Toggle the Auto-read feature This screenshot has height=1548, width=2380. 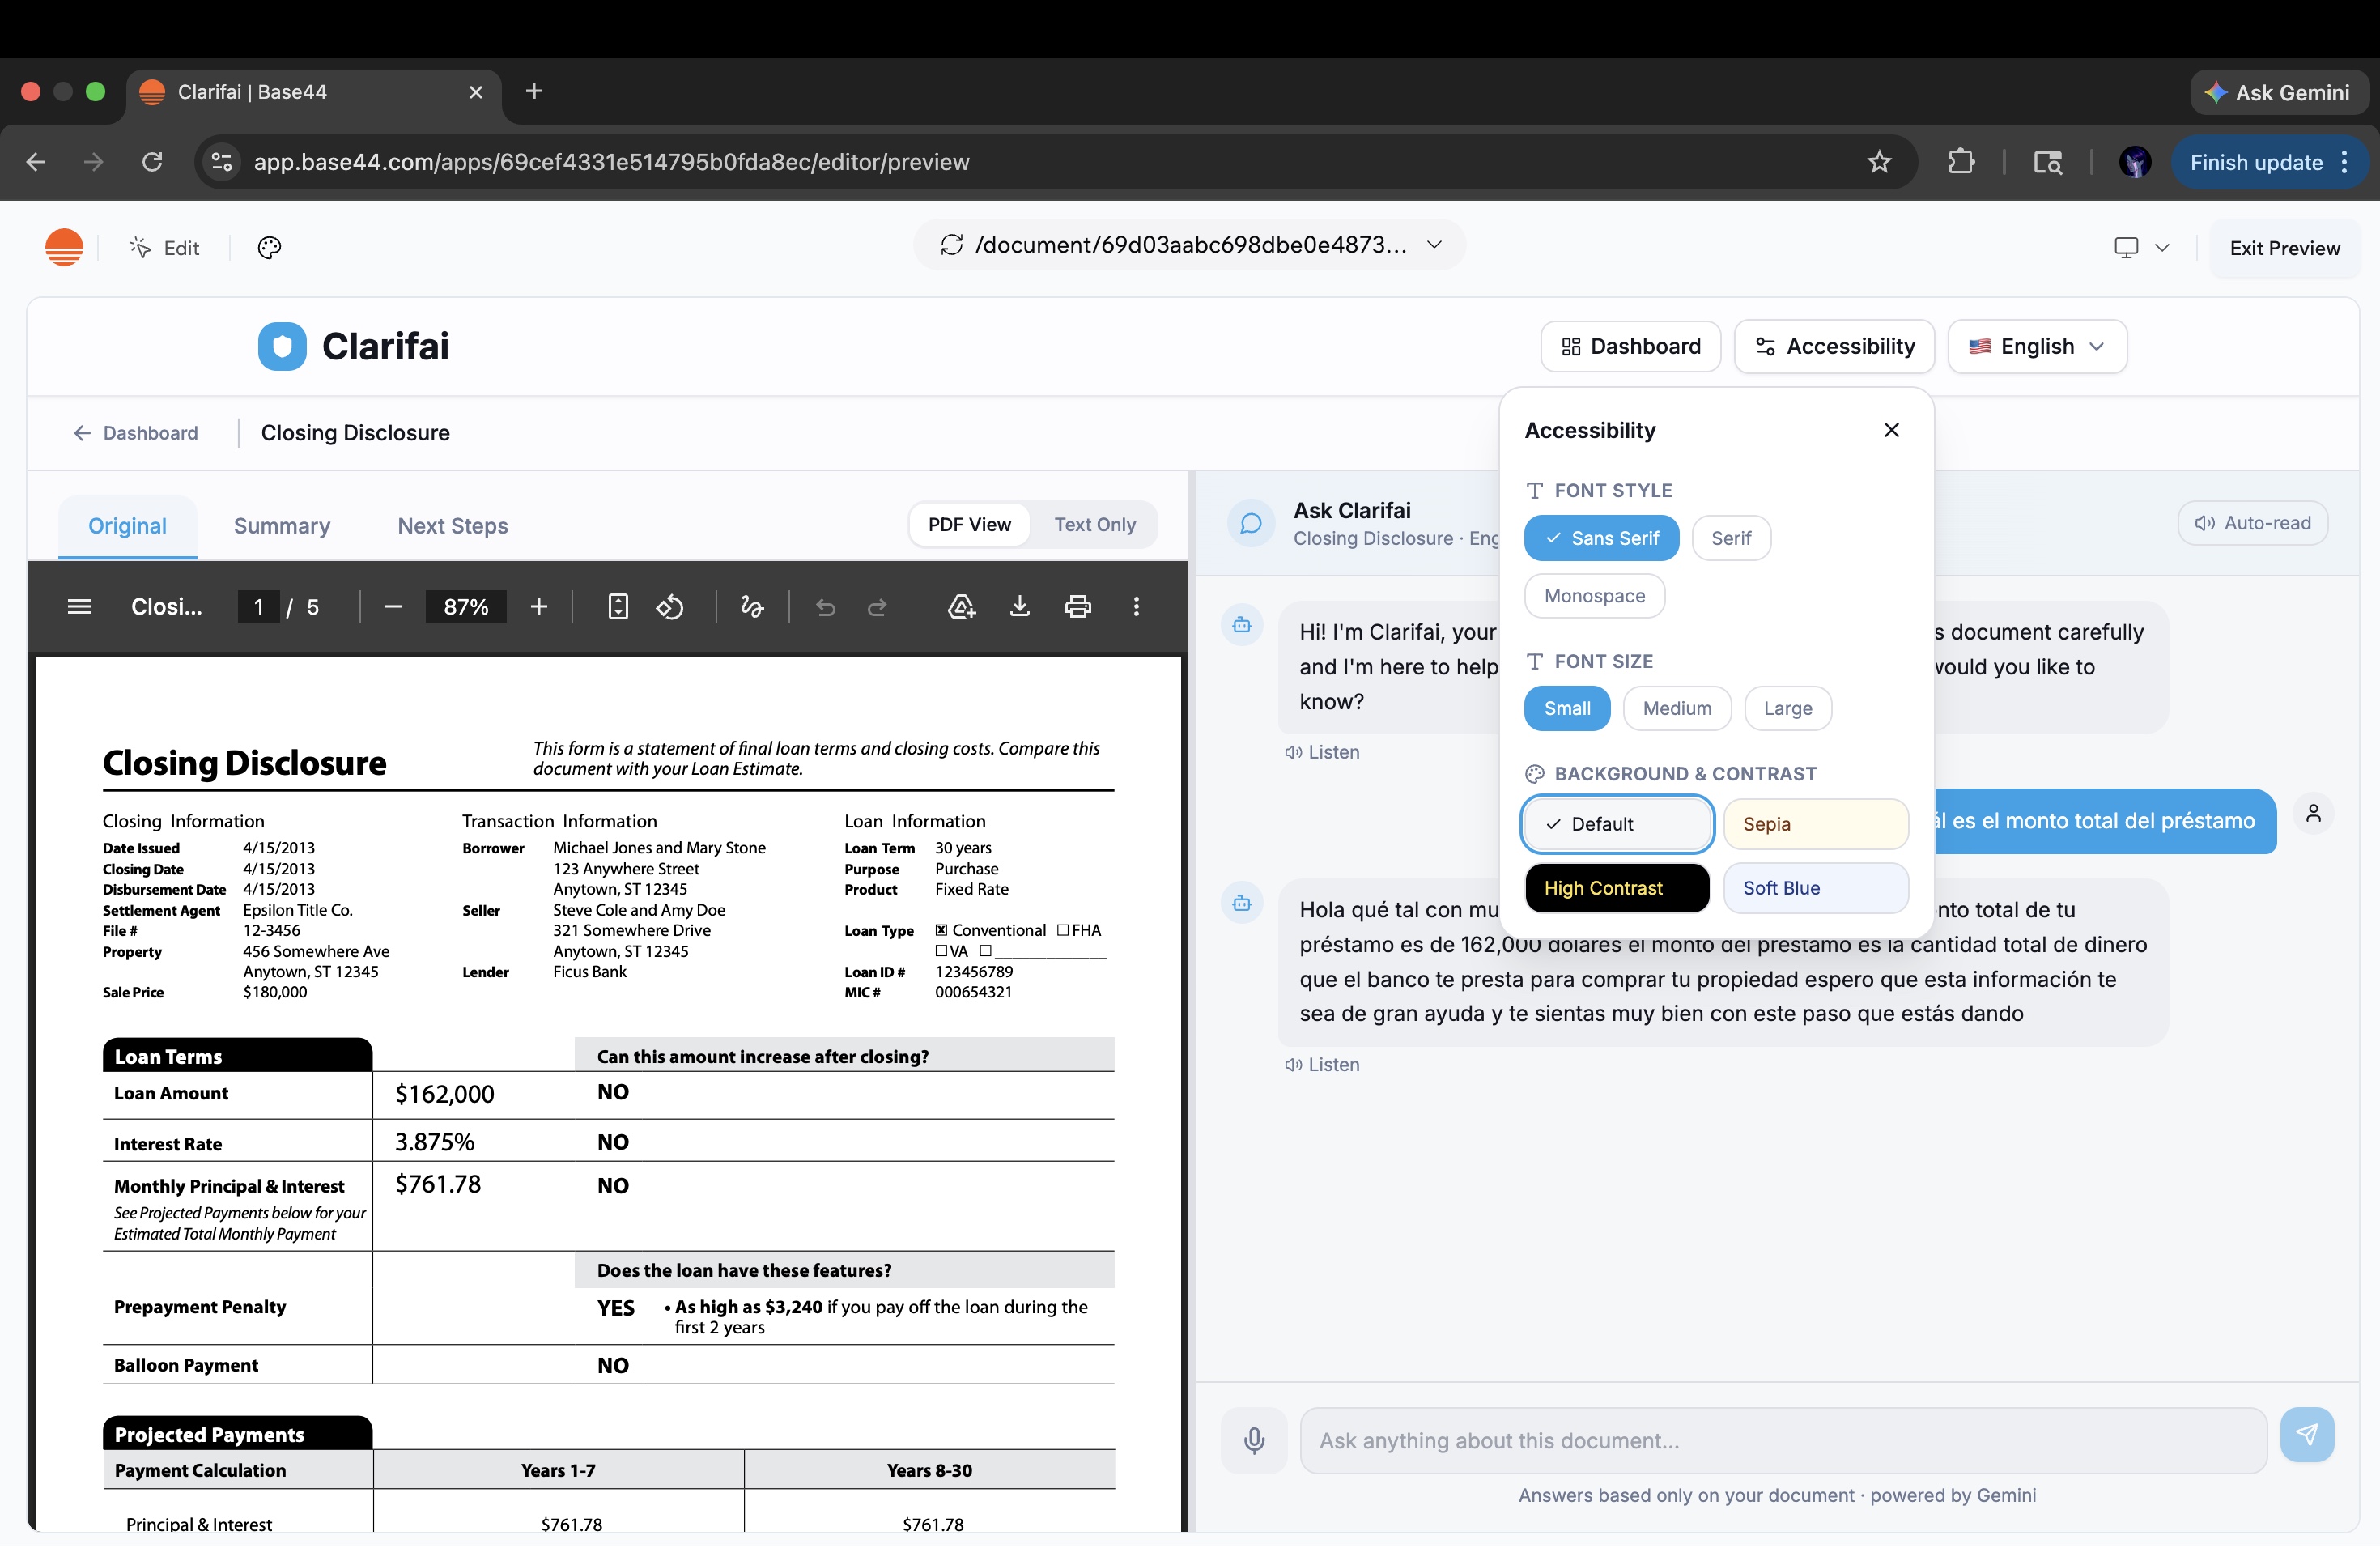tap(2252, 524)
